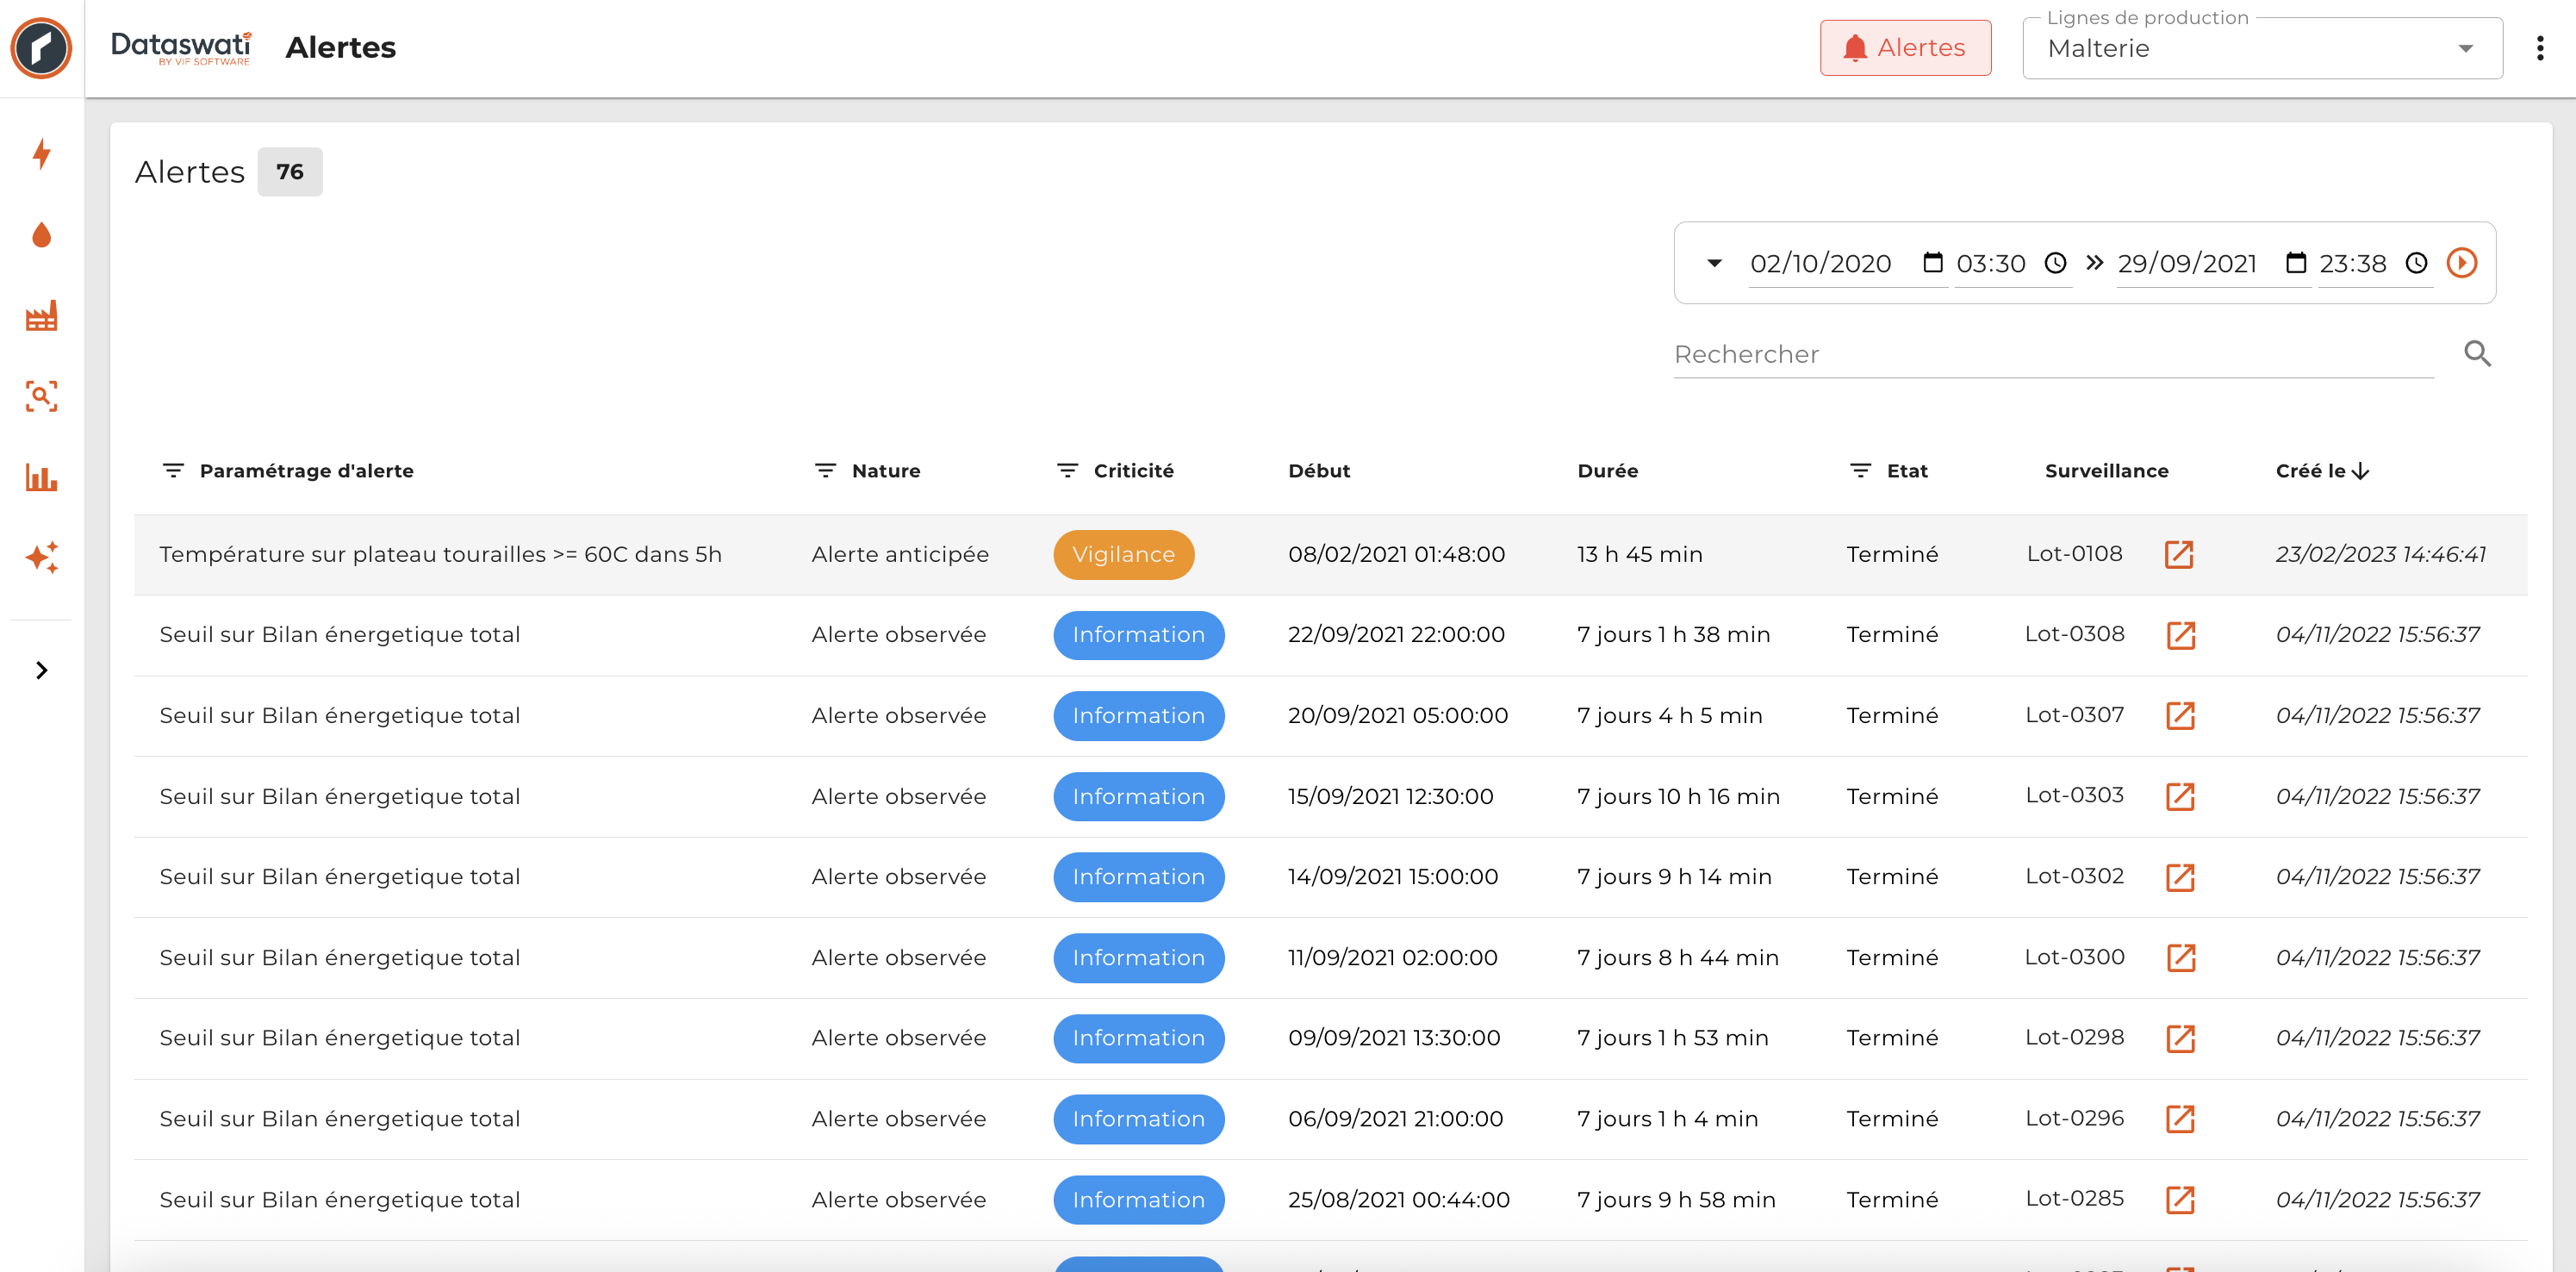Click the round app logo at top left

tap(41, 47)
